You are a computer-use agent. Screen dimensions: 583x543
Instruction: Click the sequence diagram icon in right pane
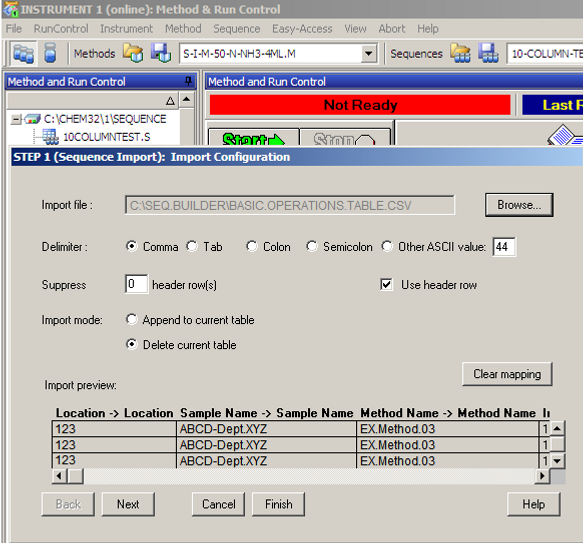coord(565,135)
